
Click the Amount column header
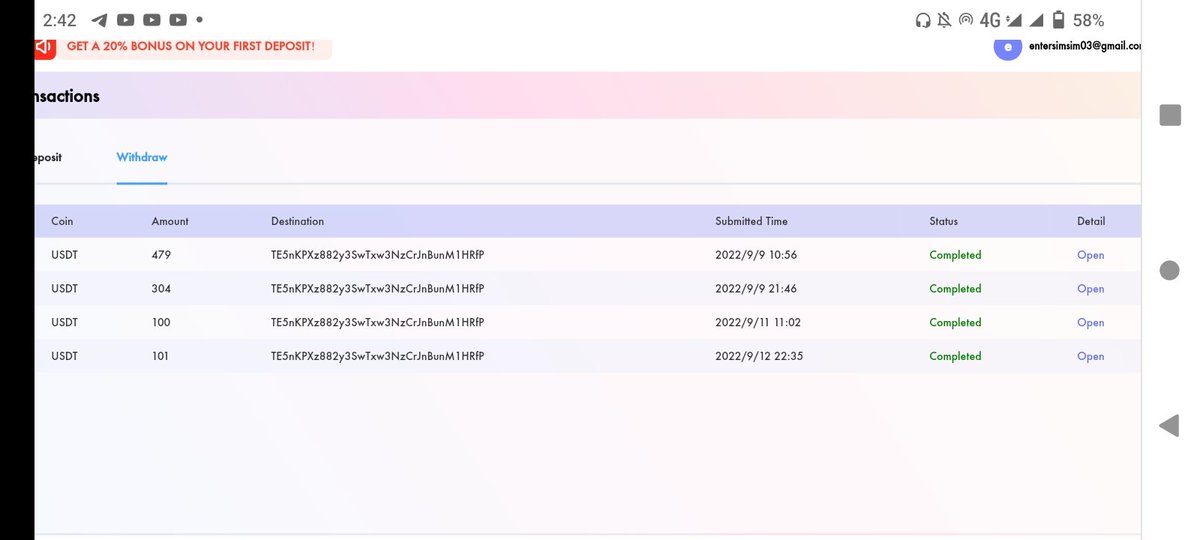170,221
